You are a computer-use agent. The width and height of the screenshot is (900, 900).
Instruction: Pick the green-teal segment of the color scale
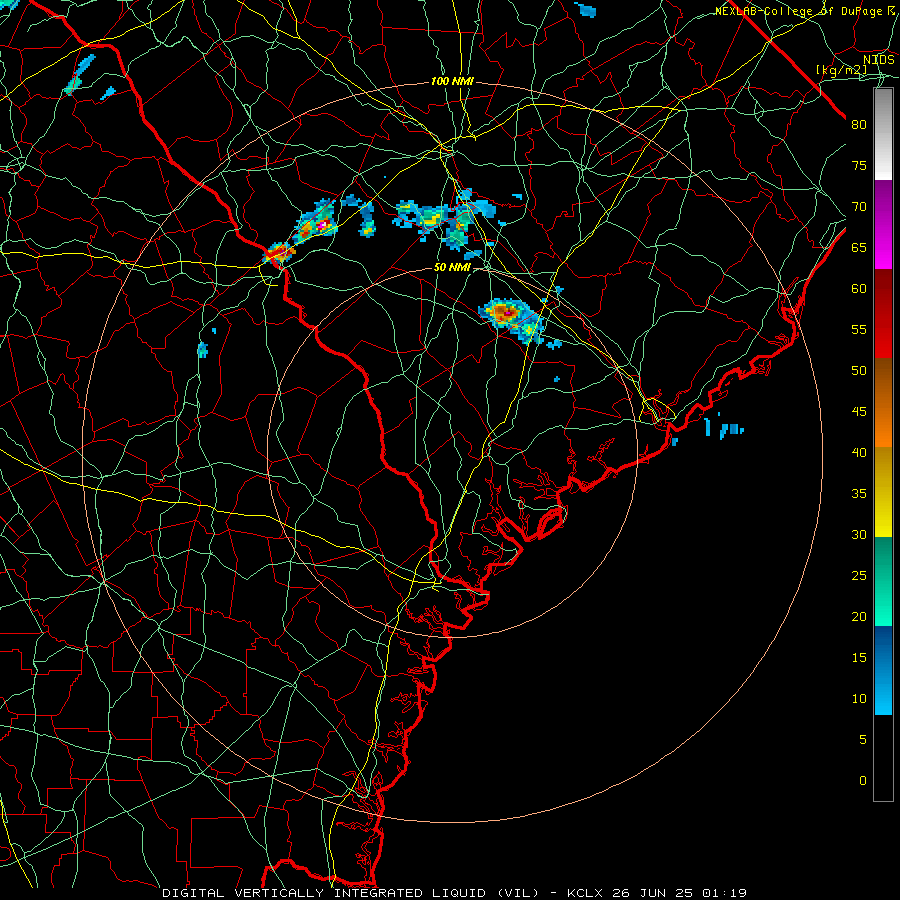pos(883,581)
